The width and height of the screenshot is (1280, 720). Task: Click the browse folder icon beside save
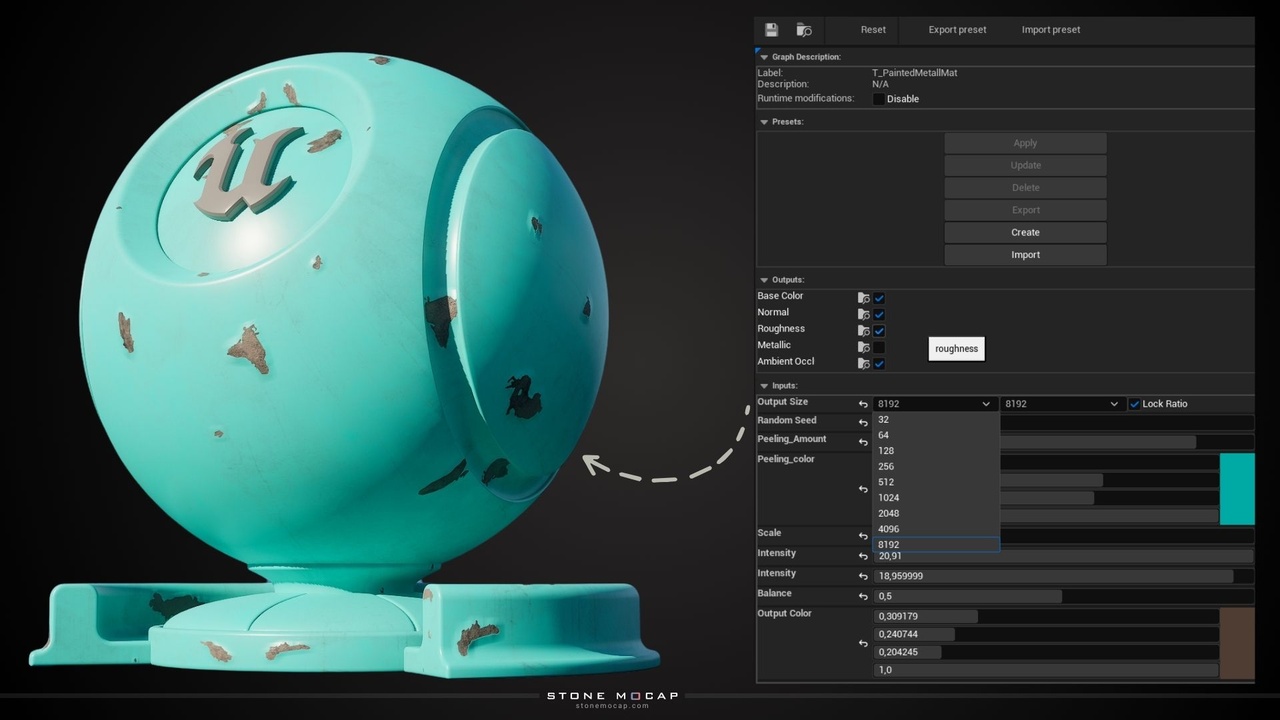coord(803,30)
